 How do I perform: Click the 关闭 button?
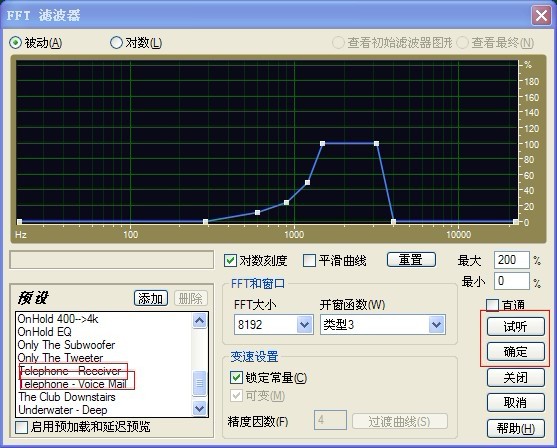tap(515, 377)
